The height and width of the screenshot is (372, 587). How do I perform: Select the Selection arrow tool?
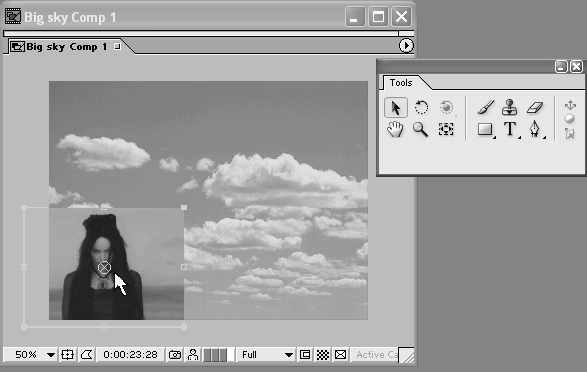pyautogui.click(x=396, y=108)
